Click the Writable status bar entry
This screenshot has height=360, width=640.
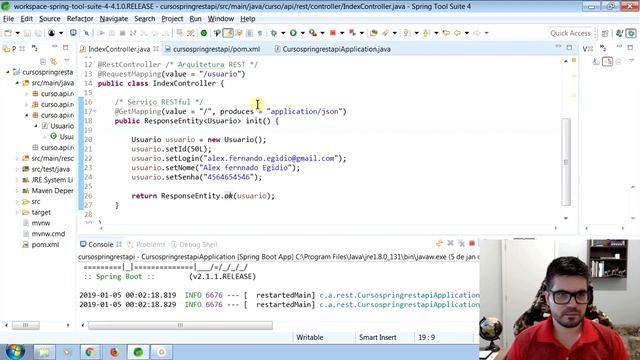(310, 338)
